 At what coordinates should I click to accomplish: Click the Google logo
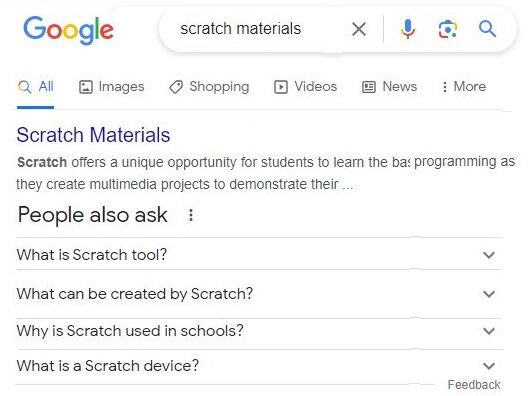68,30
